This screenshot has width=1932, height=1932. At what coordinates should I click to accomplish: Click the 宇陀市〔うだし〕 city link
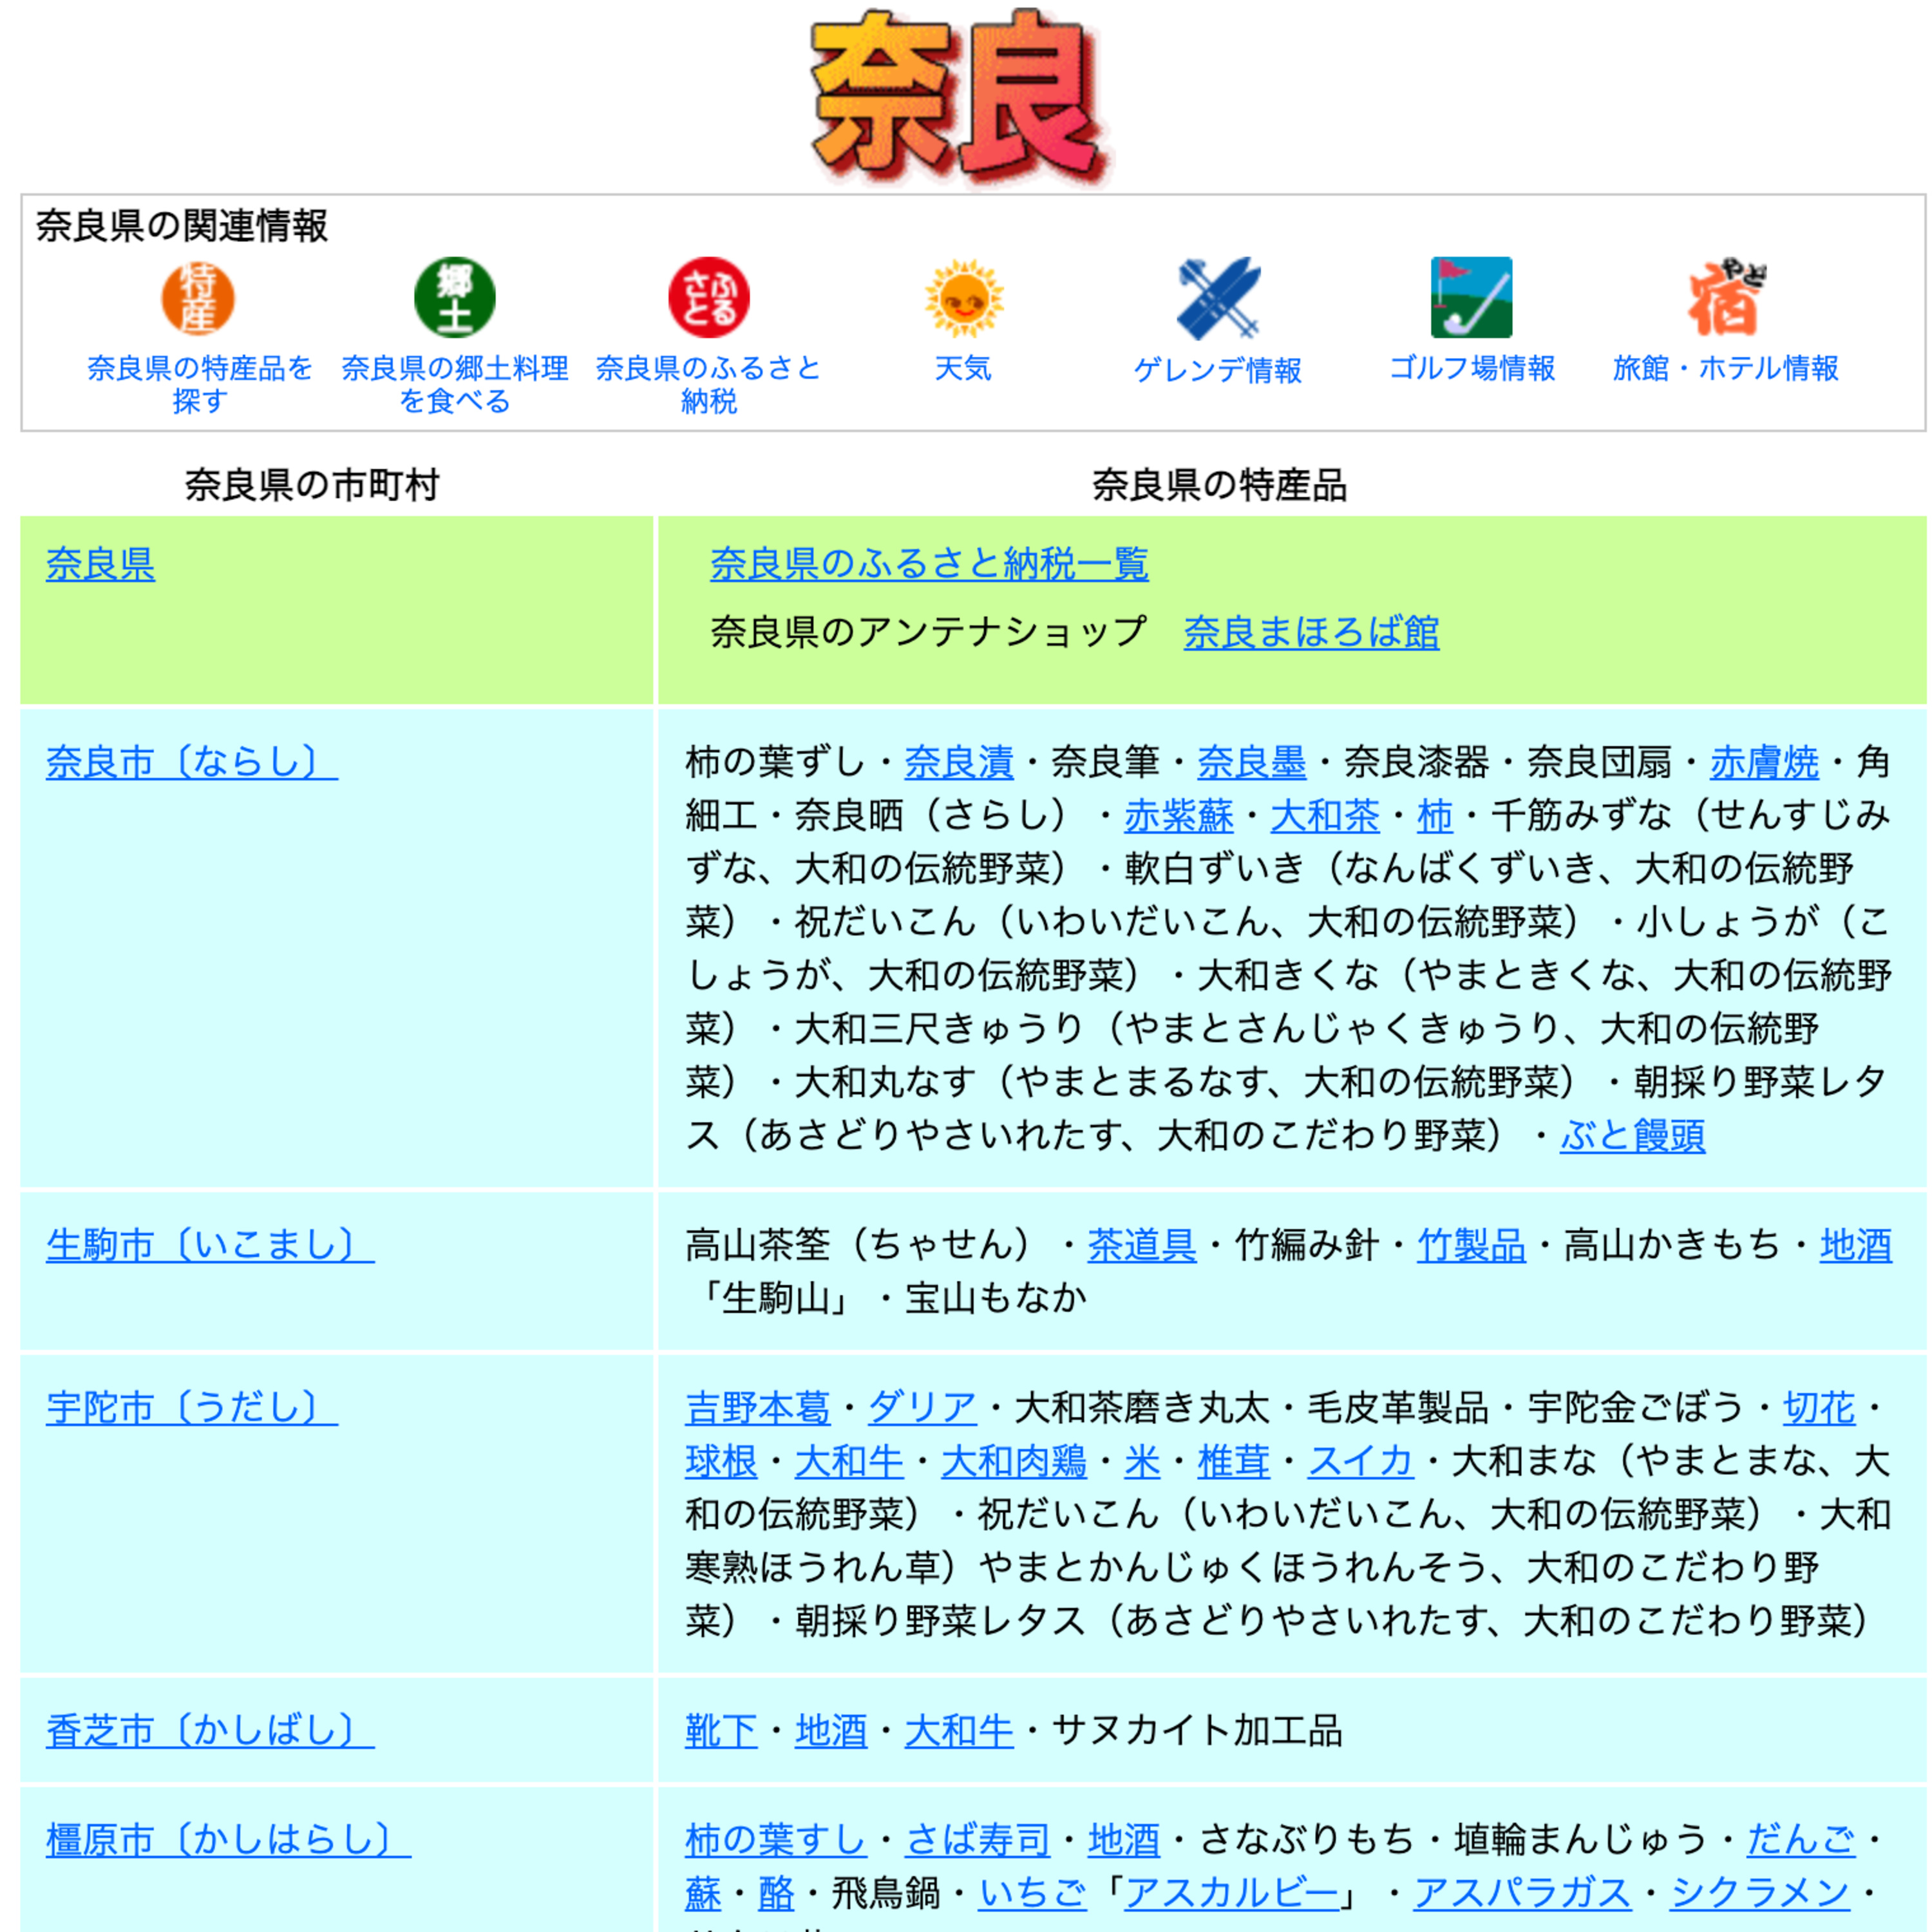(x=192, y=1408)
